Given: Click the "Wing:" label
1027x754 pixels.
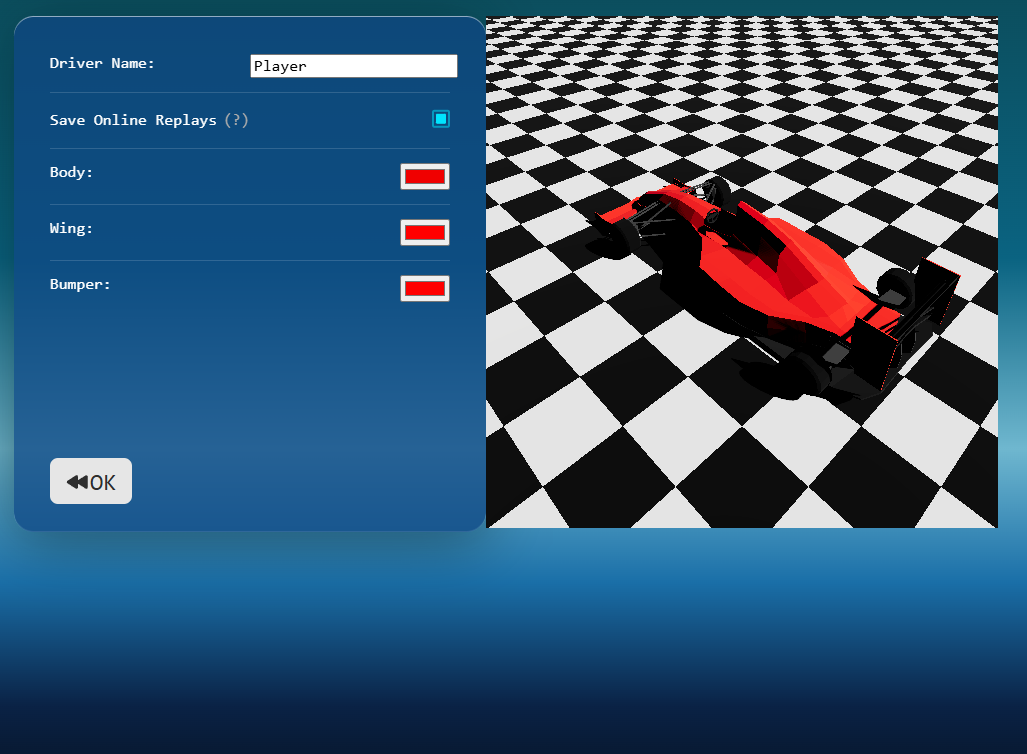Looking at the screenshot, I should (71, 228).
